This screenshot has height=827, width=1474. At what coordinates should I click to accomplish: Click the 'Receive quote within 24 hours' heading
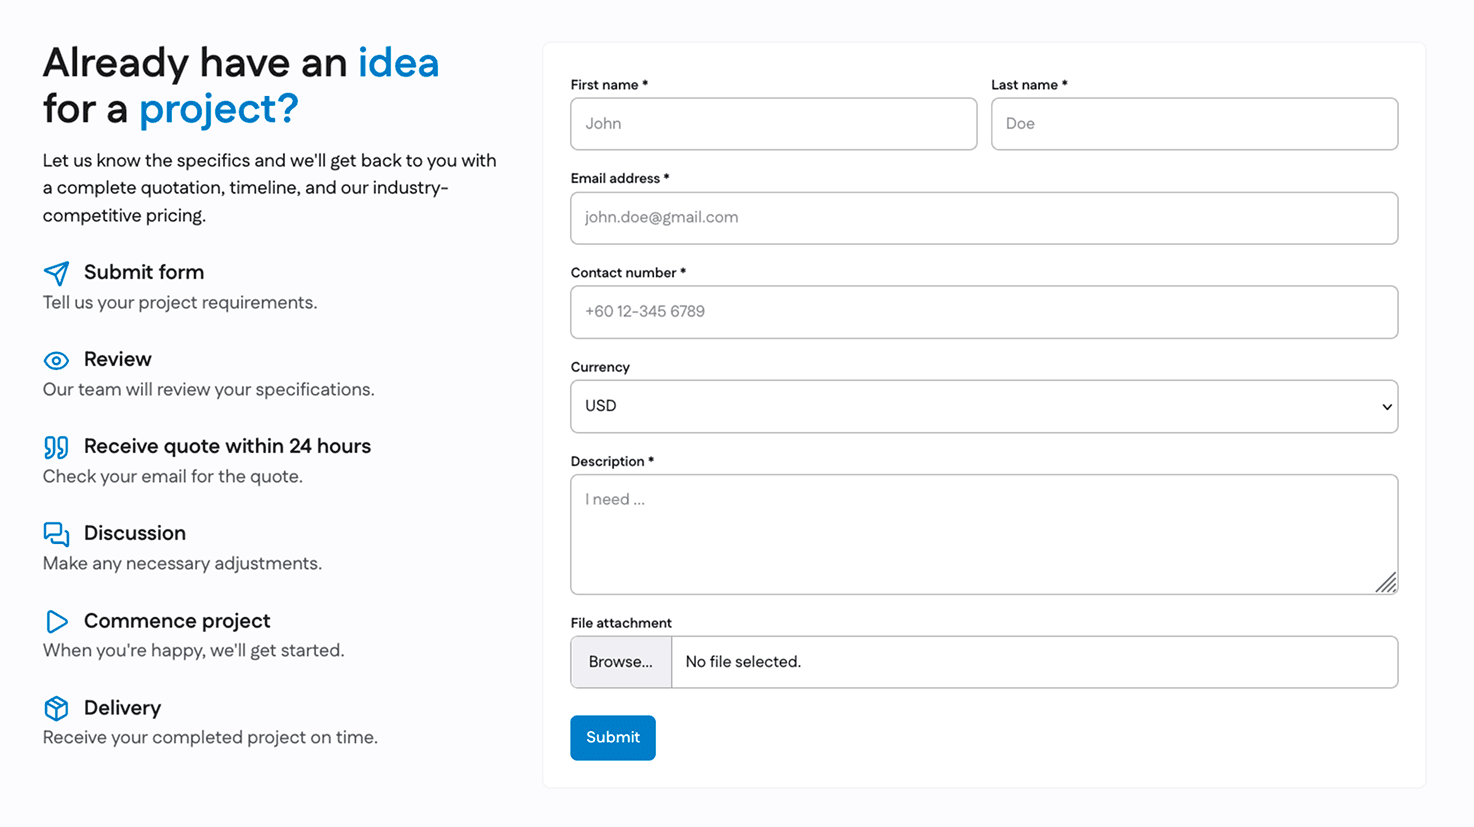point(227,446)
